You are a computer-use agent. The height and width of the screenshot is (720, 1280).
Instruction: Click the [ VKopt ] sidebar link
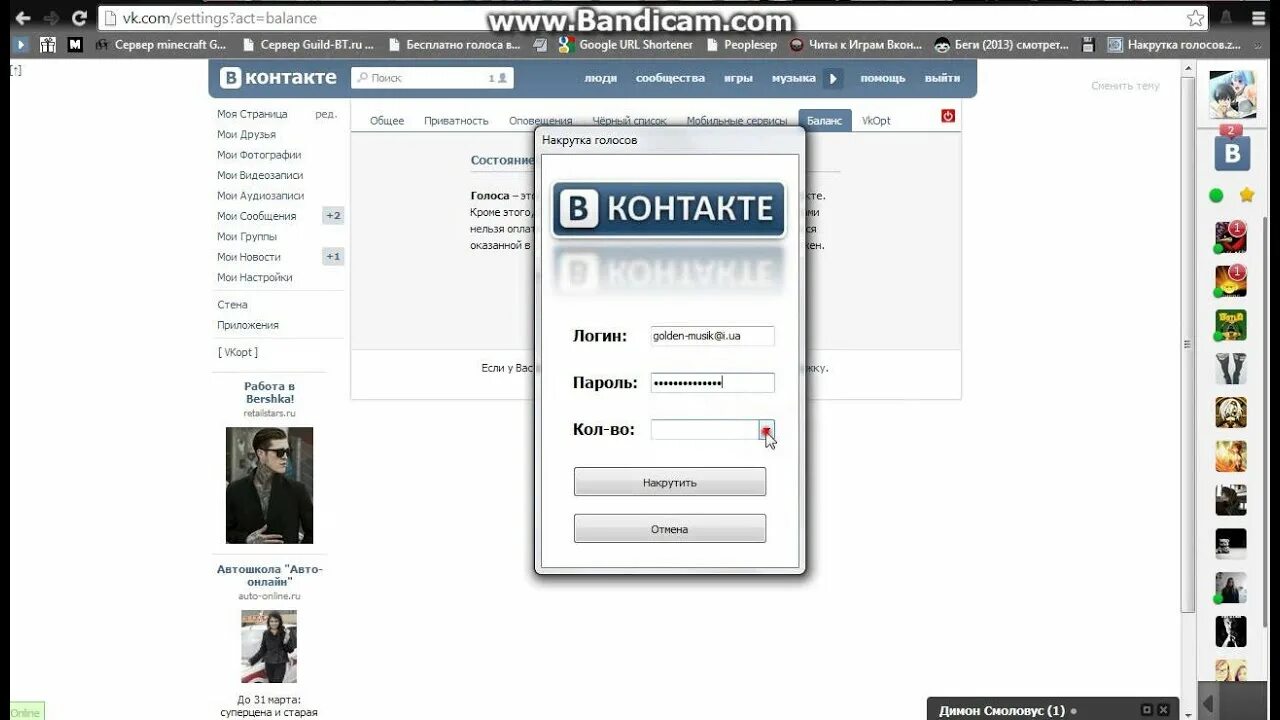pyautogui.click(x=237, y=352)
